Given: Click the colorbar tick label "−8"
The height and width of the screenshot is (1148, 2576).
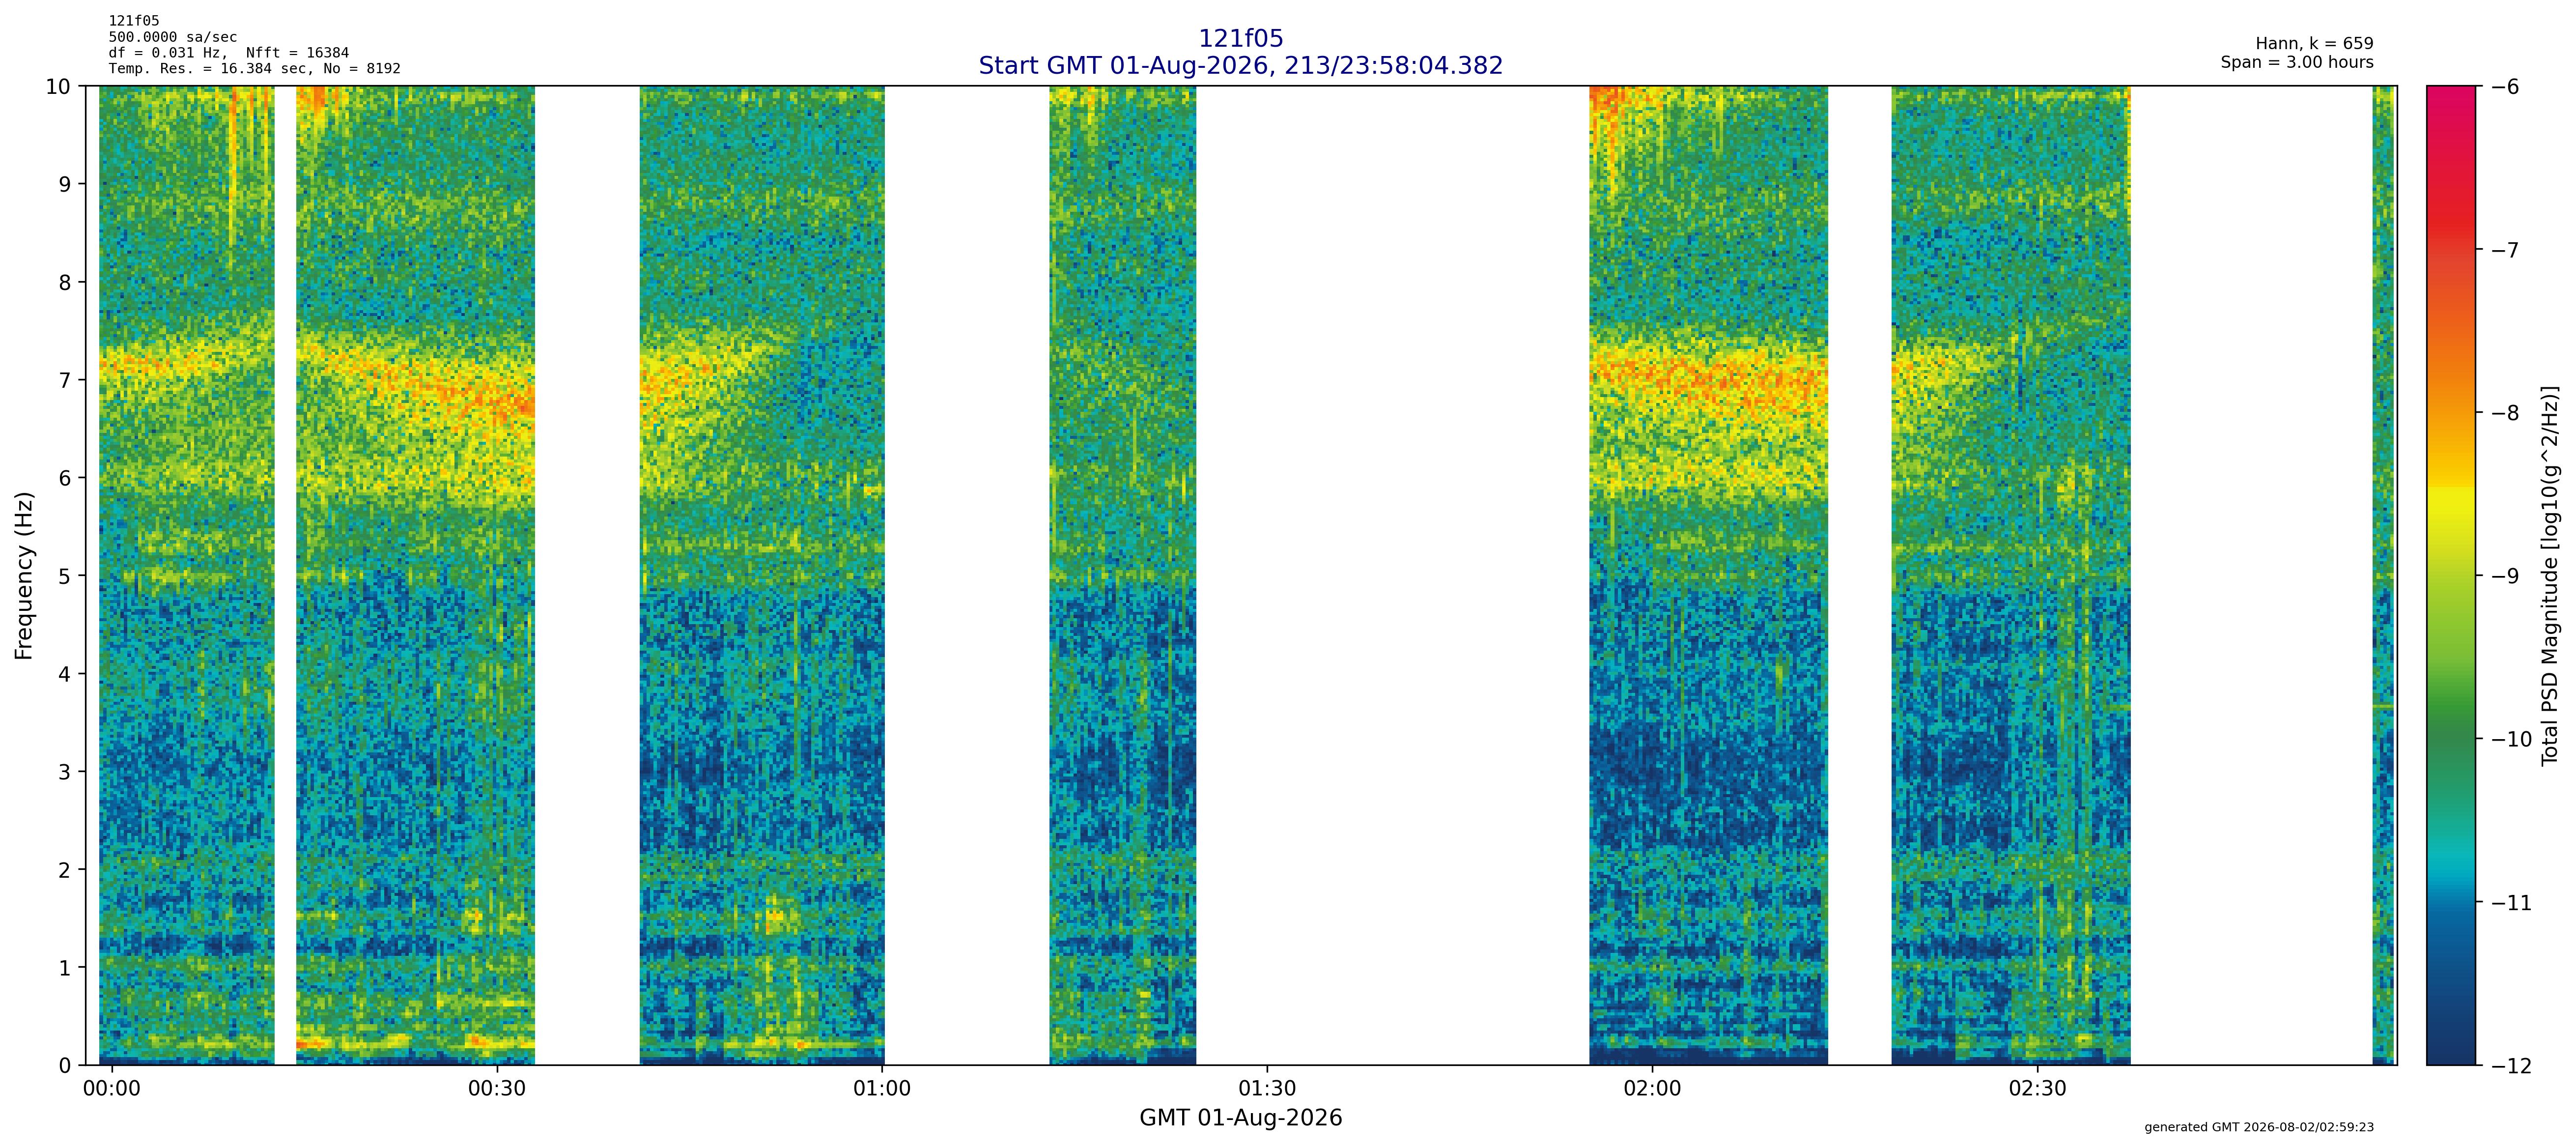Looking at the screenshot, I should pos(2505,413).
